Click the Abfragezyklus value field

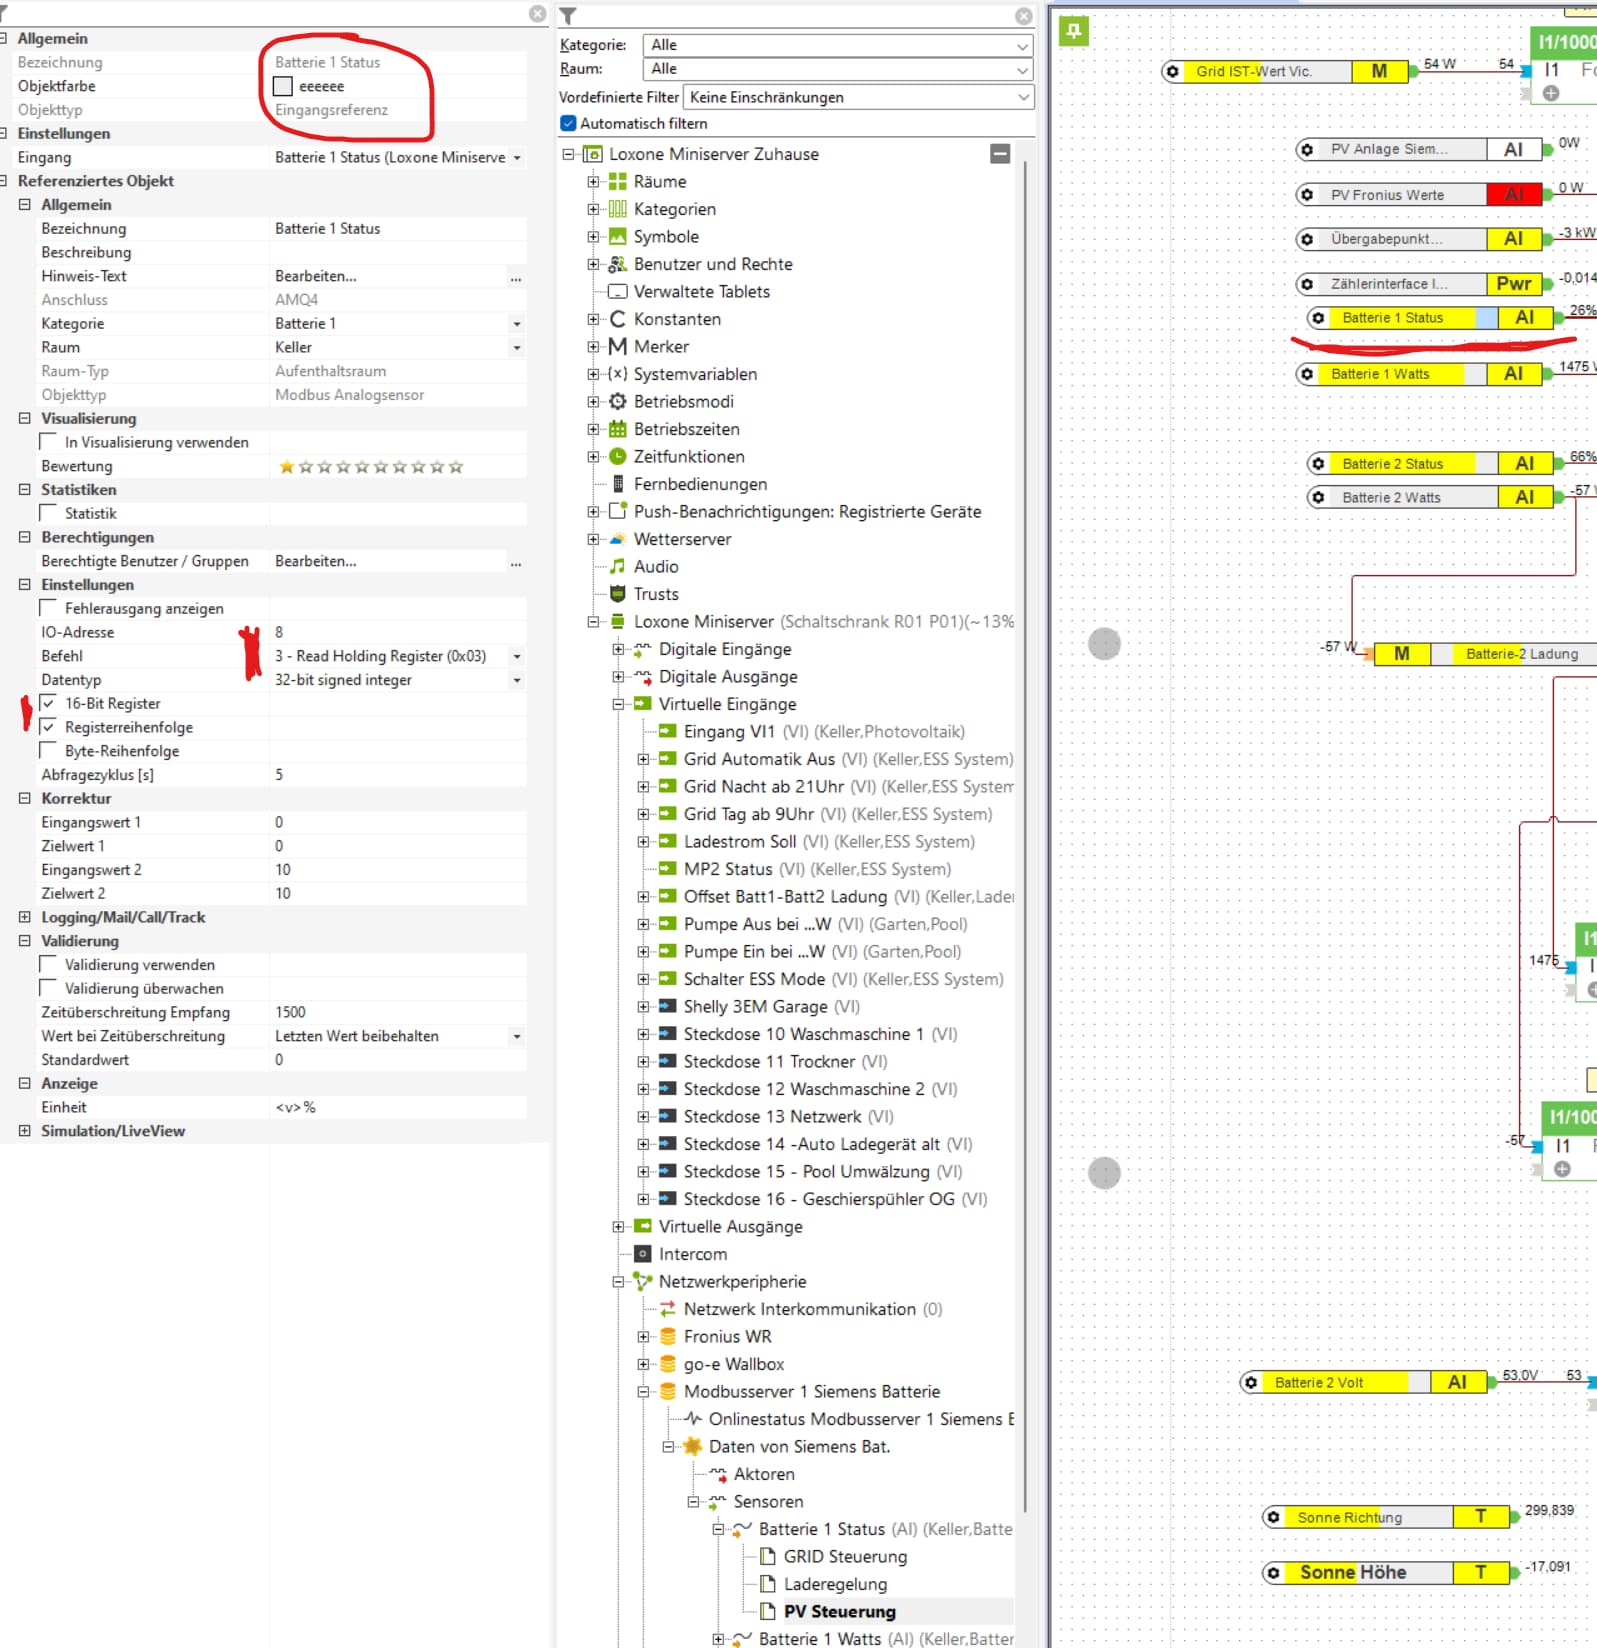point(398,775)
